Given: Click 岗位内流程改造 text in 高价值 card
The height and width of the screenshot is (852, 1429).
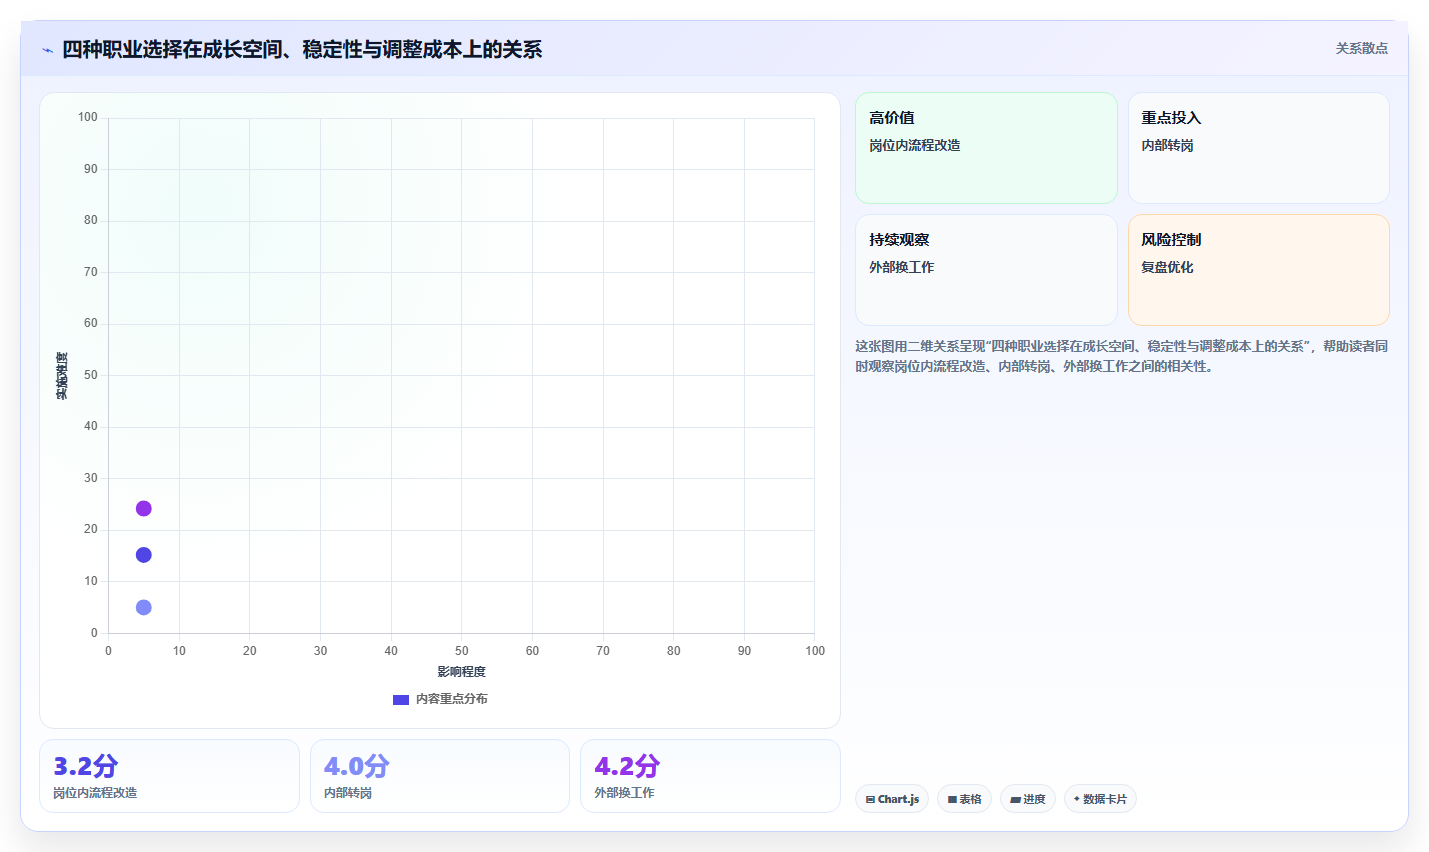Looking at the screenshot, I should tap(914, 145).
